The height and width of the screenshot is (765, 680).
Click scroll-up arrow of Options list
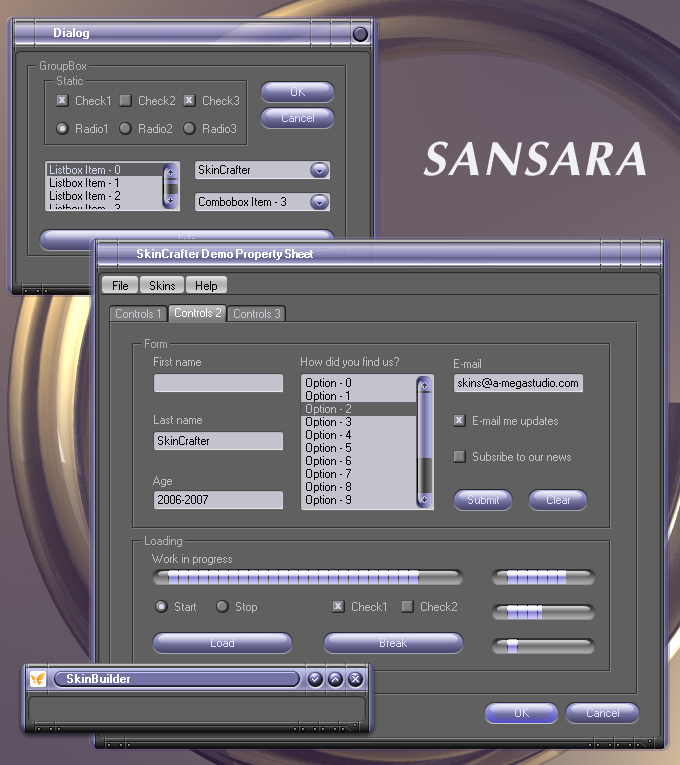pyautogui.click(x=424, y=385)
